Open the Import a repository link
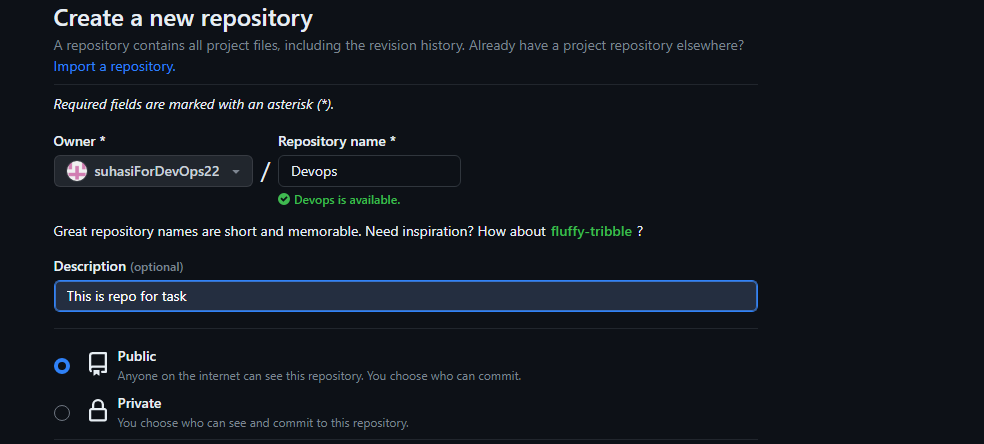984x444 pixels. pyautogui.click(x=114, y=66)
